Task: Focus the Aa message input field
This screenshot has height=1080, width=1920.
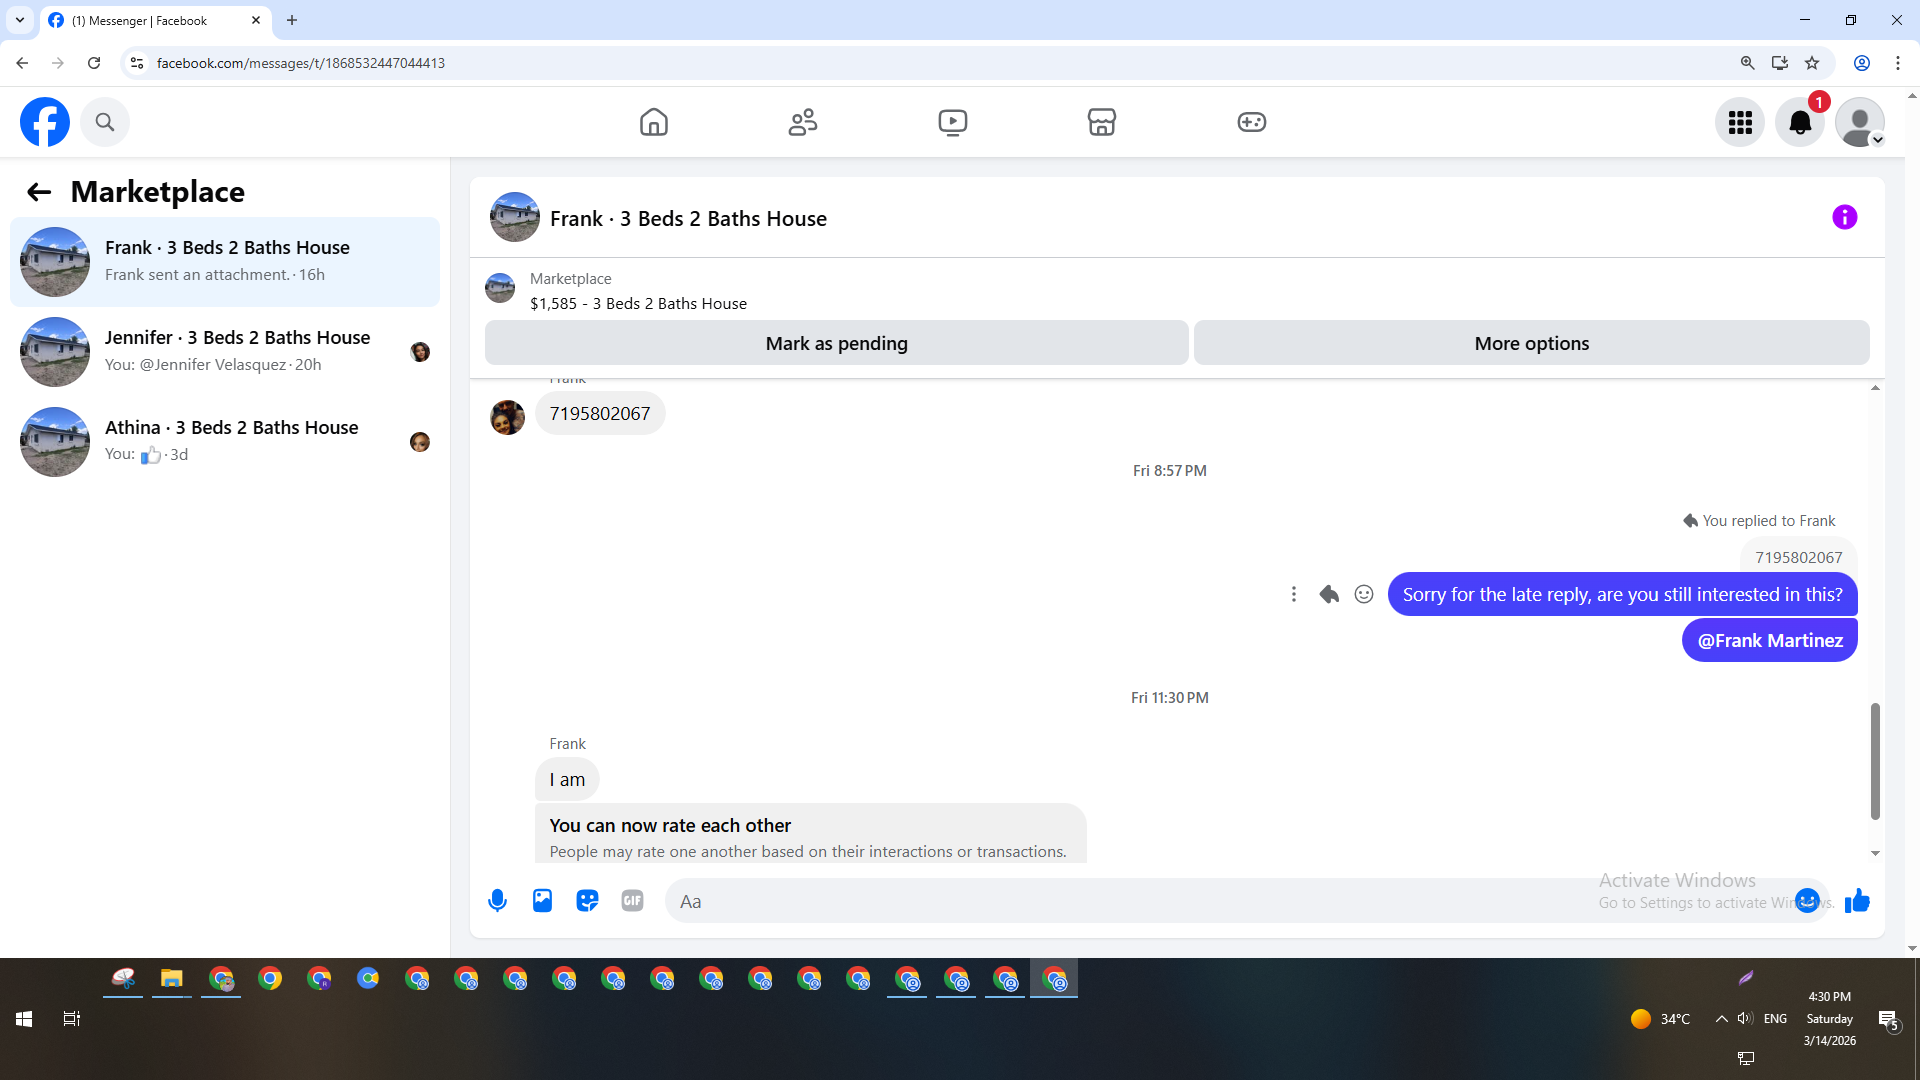Action: click(1230, 901)
